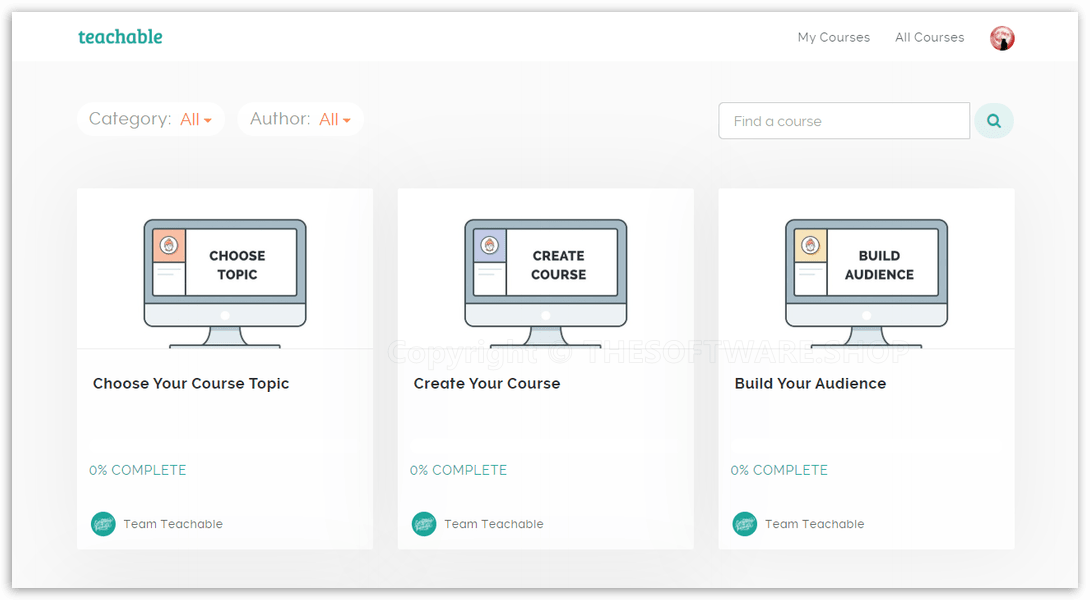
Task: Click the Create Your Course title text
Action: coord(486,383)
